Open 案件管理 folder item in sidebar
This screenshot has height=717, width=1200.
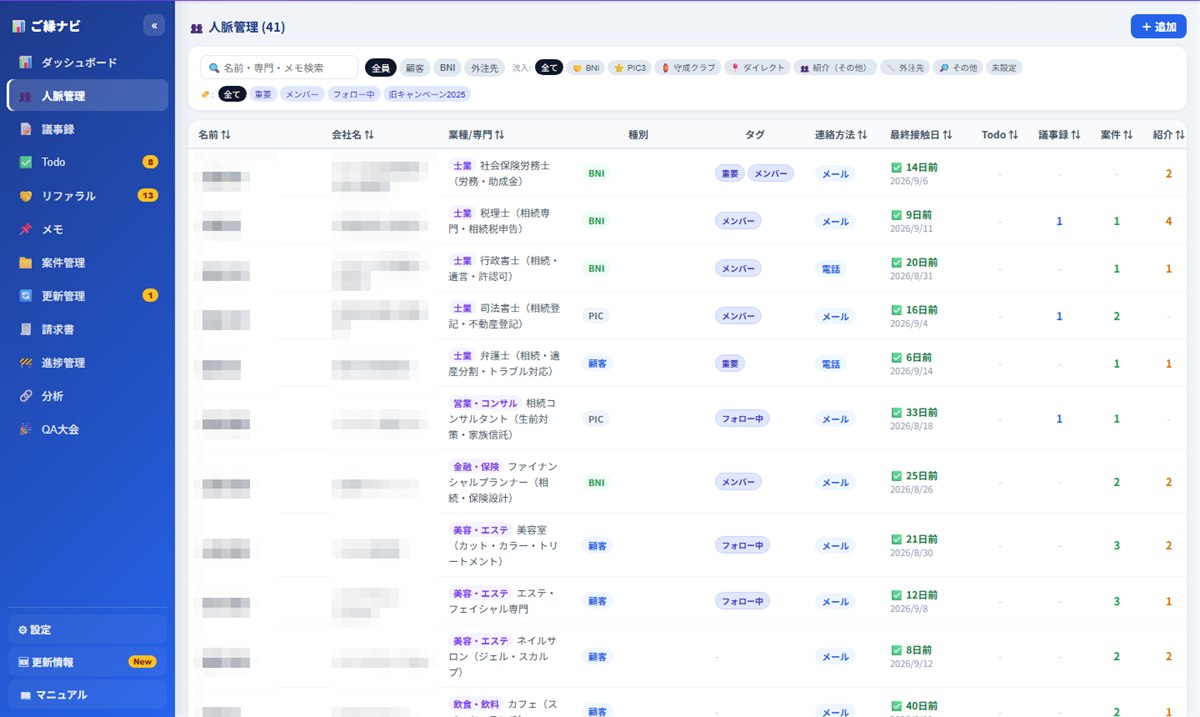point(87,263)
